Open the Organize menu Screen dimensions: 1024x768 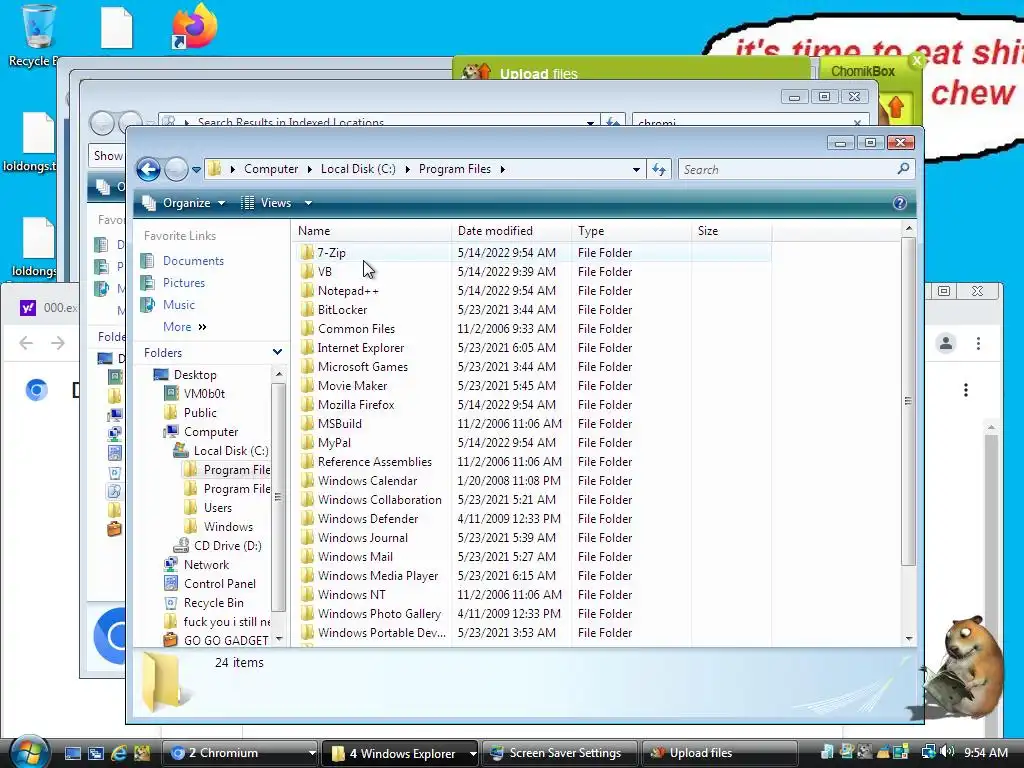185,203
